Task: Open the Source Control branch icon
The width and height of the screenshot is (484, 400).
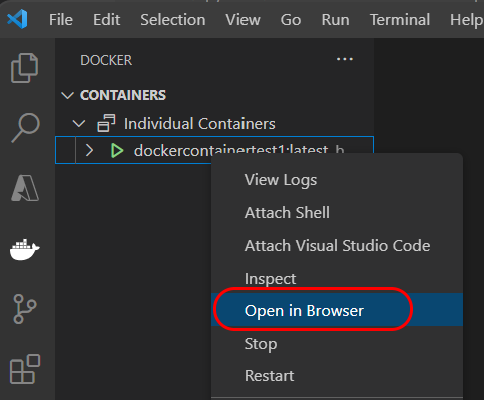Action: [25, 309]
